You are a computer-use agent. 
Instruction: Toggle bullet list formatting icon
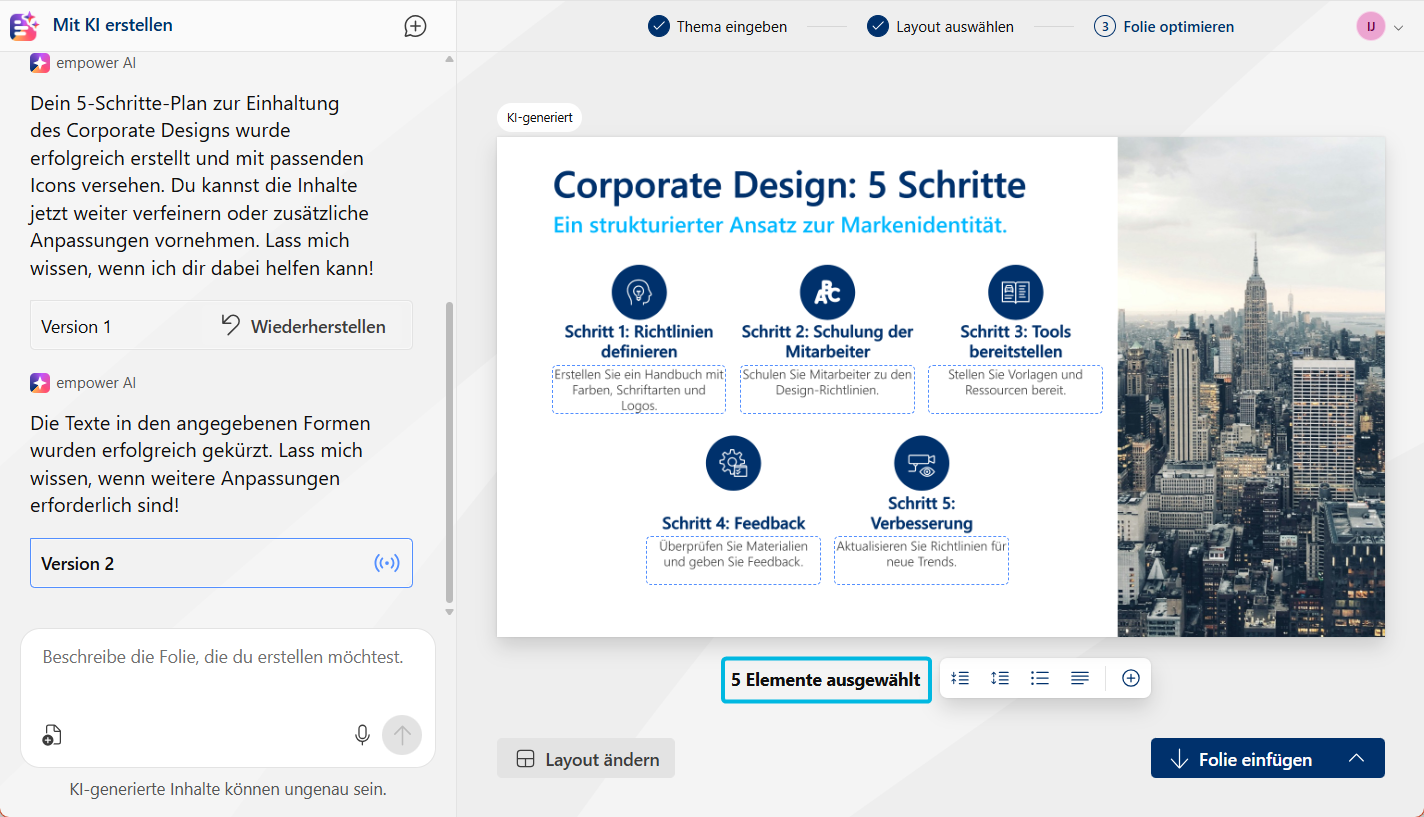1040,678
